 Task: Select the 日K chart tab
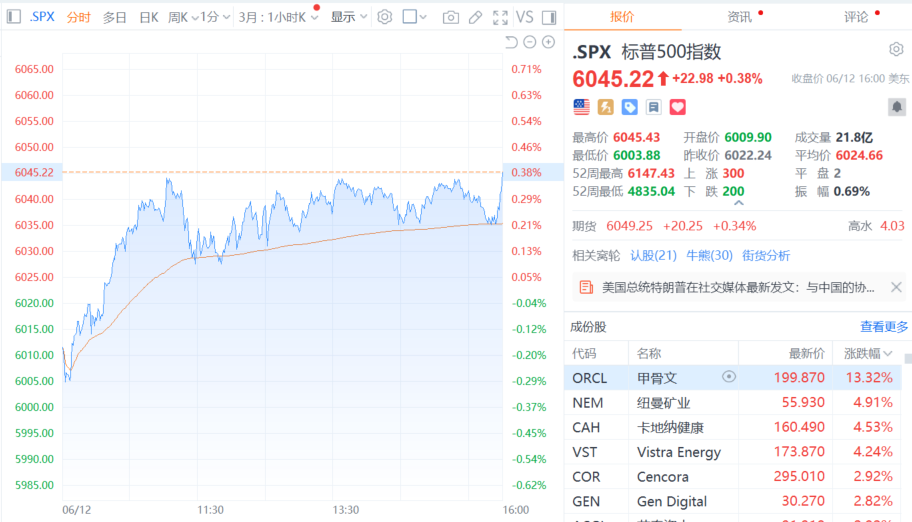(148, 17)
